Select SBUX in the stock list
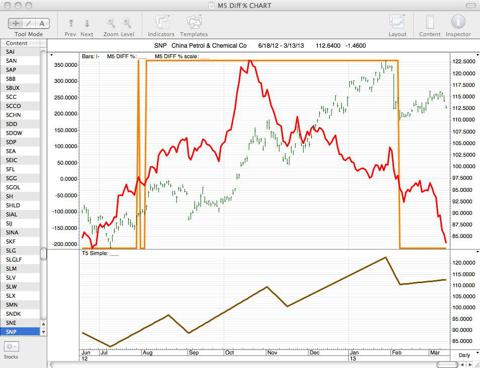 [x=13, y=88]
